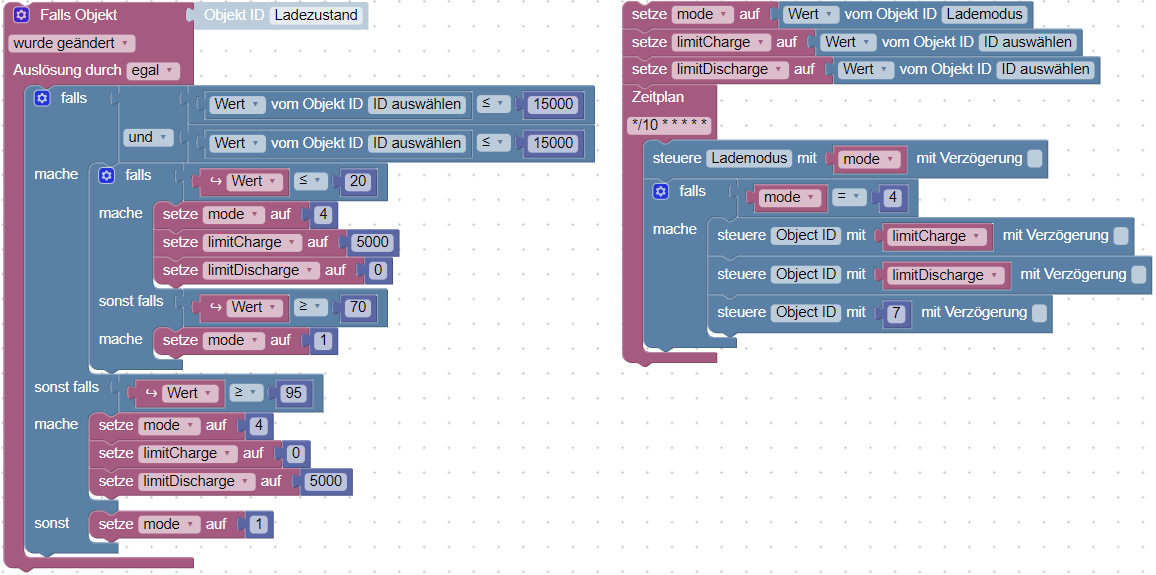
Task: Open the 'egal' trigger source dropdown
Action: (154, 72)
